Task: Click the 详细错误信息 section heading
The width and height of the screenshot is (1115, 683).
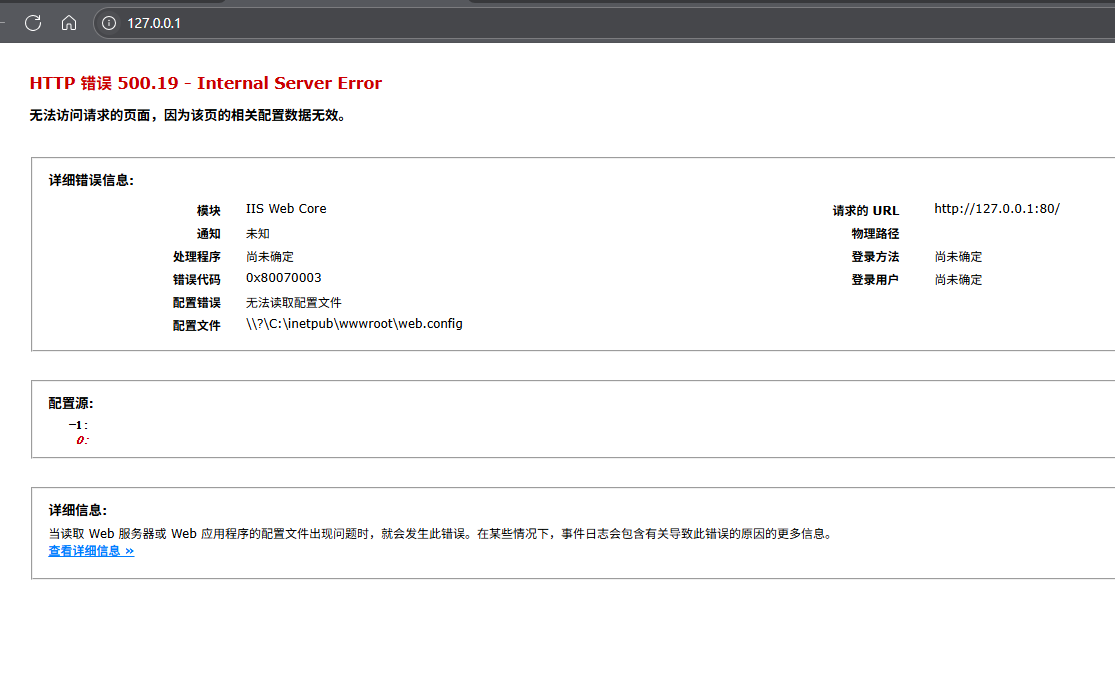Action: point(91,181)
